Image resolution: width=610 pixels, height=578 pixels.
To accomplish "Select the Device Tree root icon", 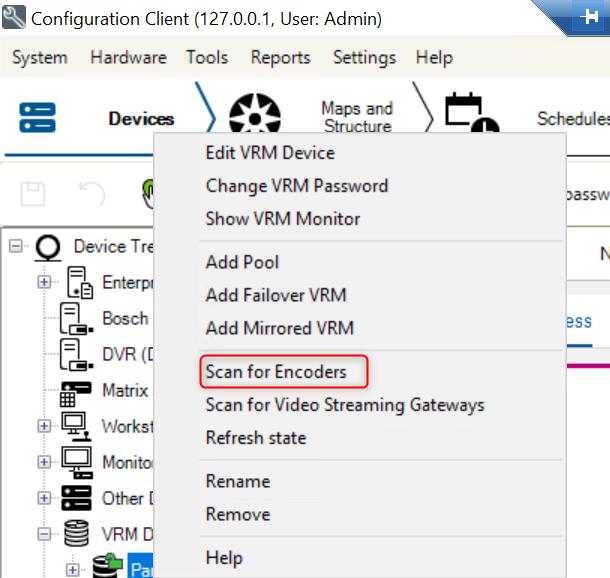I will tap(46, 246).
